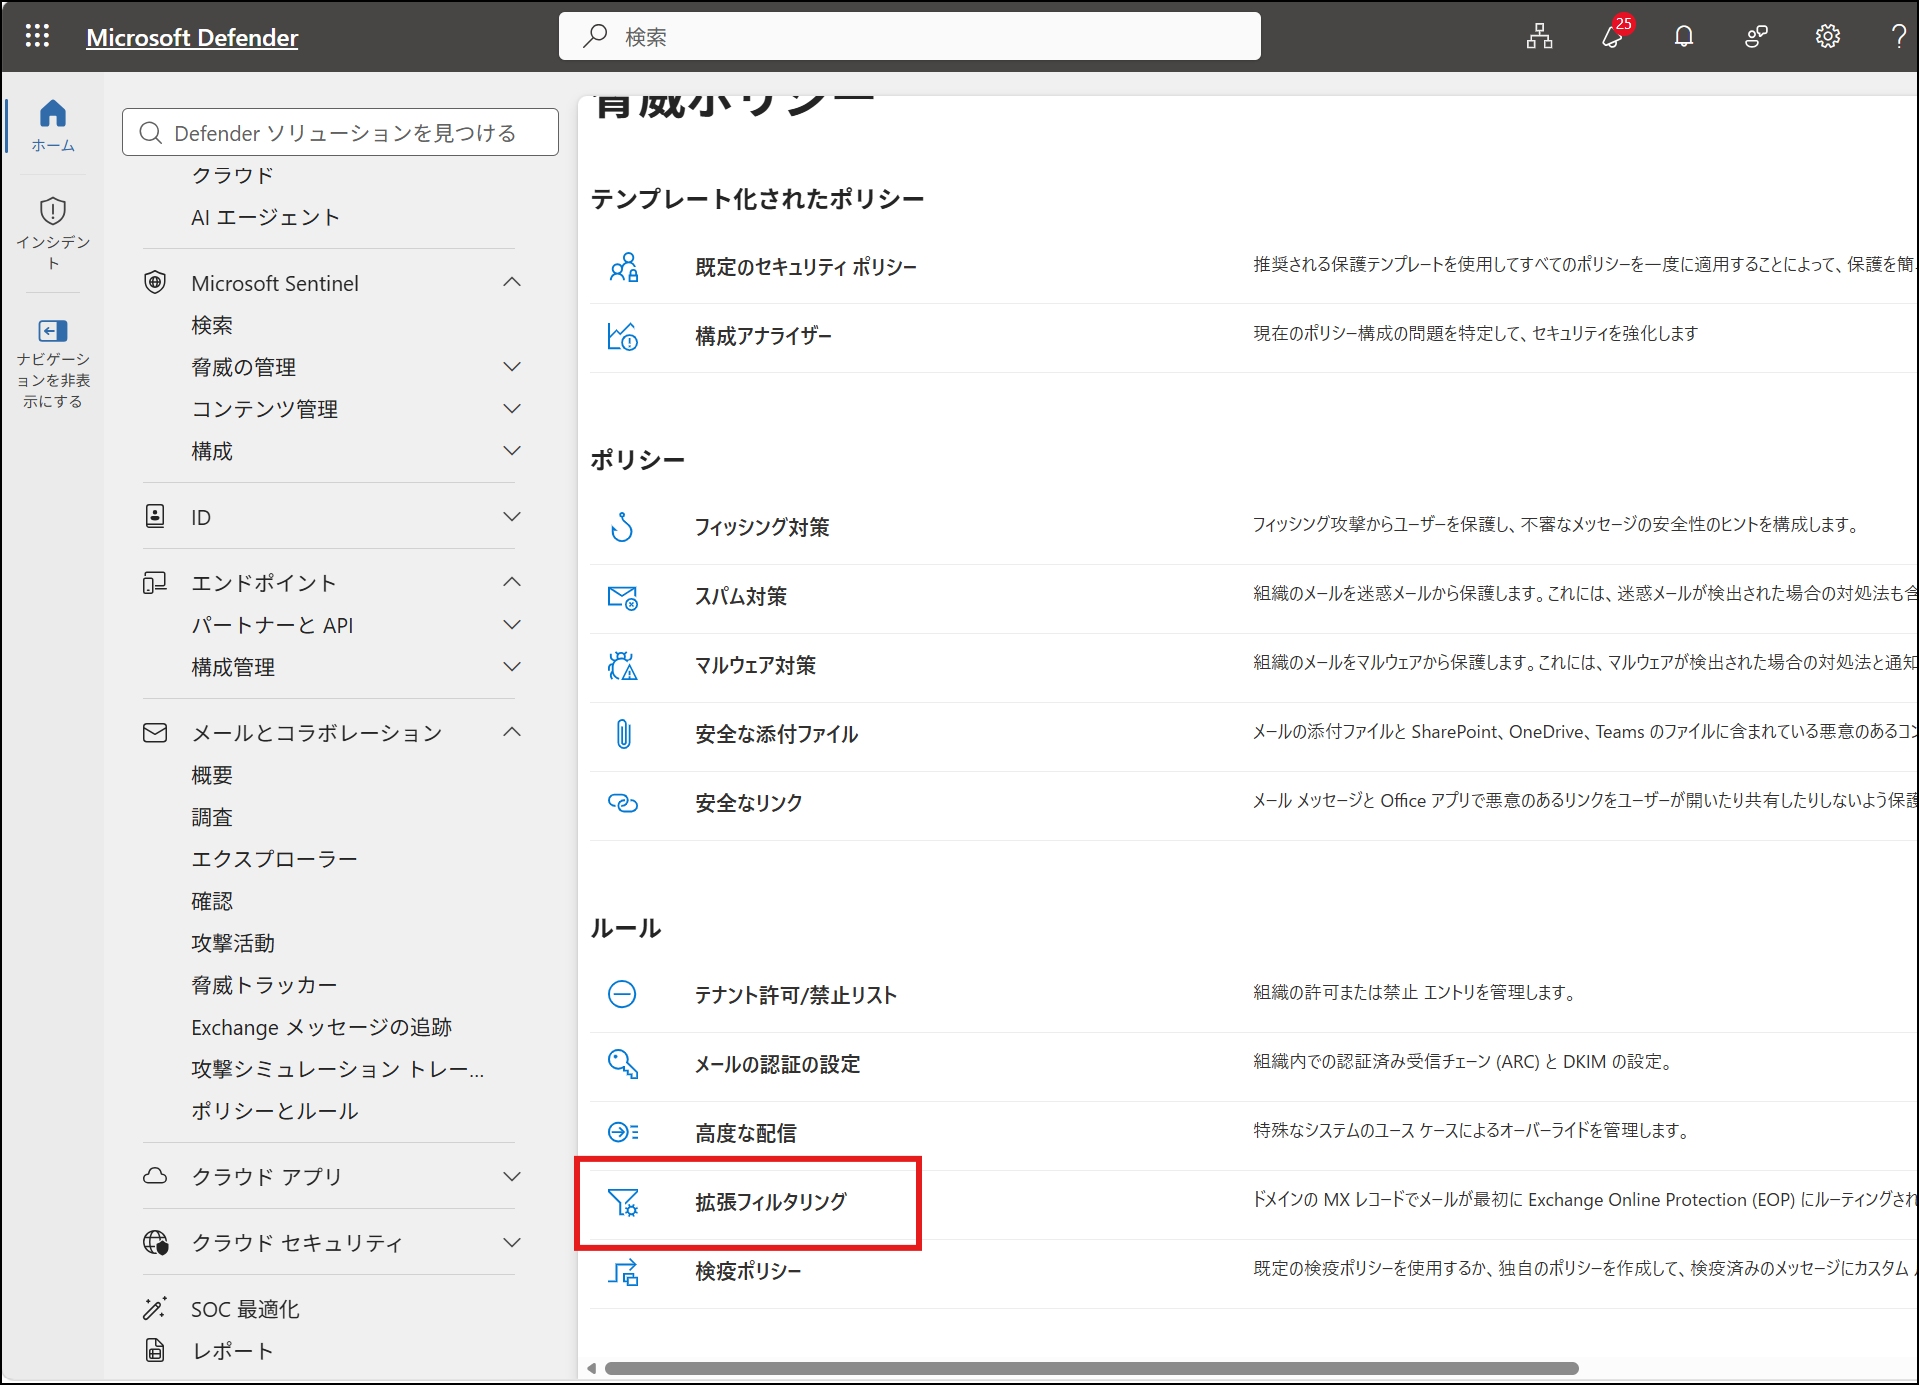Open the 高度な配信 link
The height and width of the screenshot is (1385, 1919).
click(x=746, y=1133)
